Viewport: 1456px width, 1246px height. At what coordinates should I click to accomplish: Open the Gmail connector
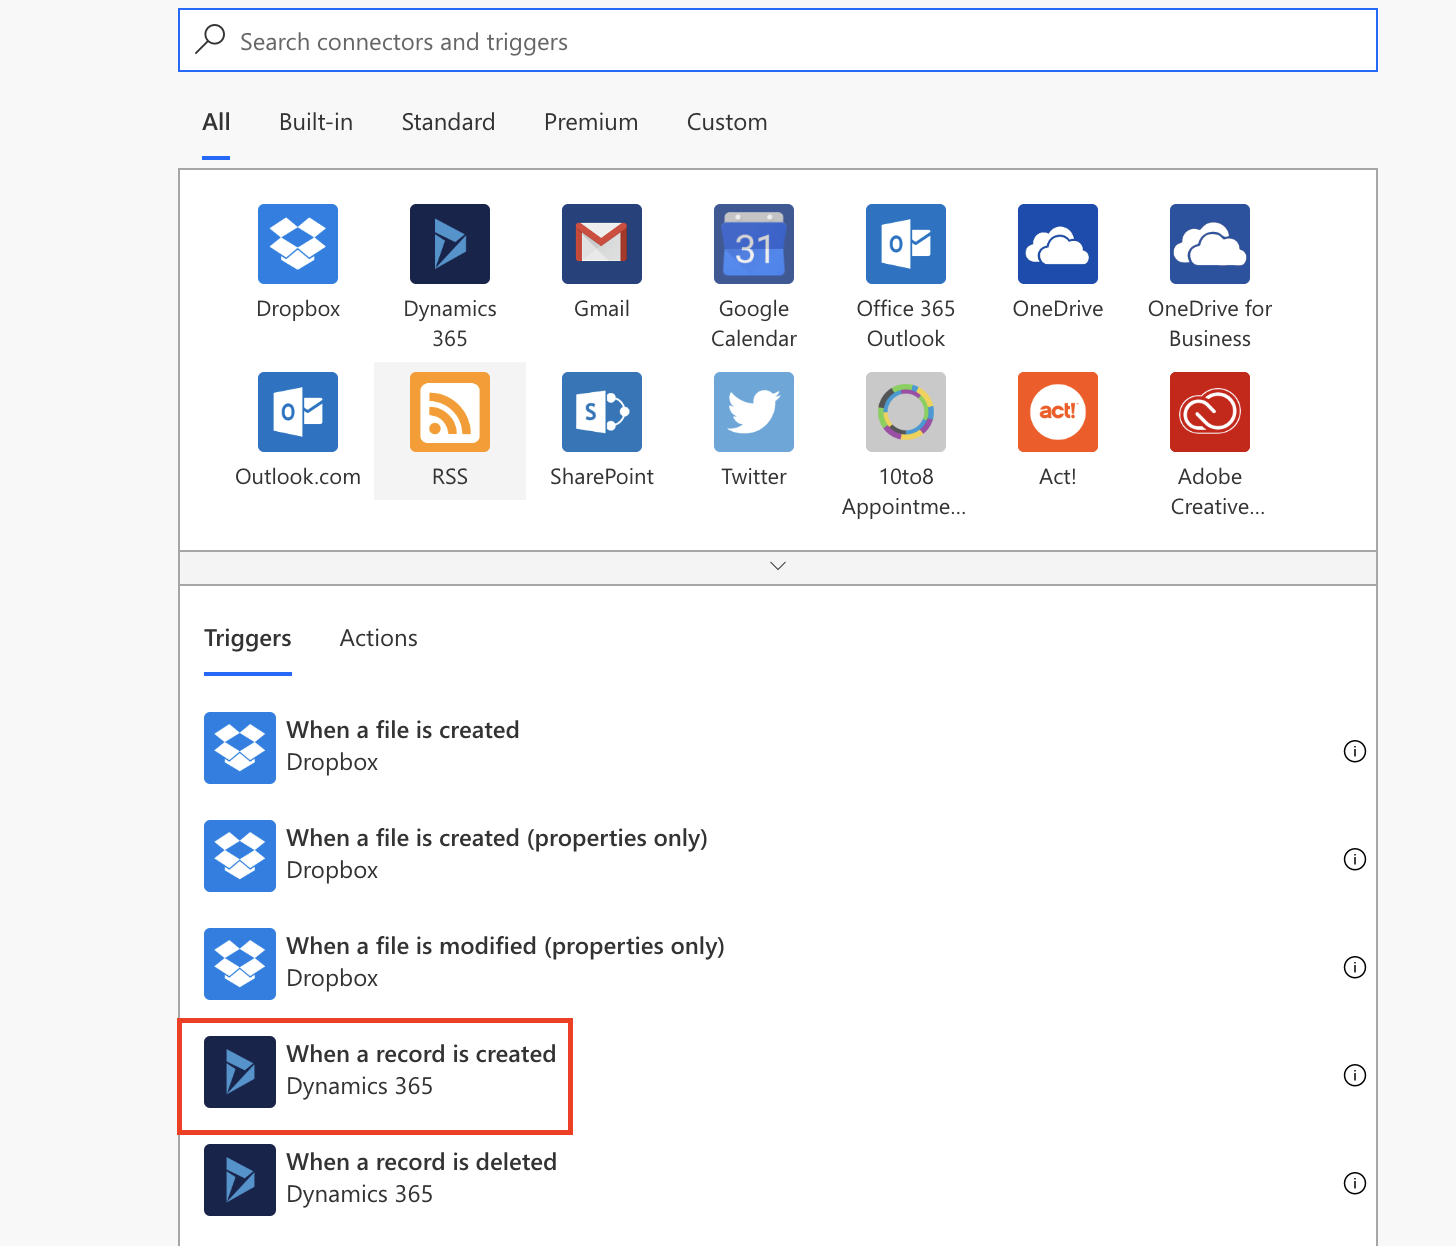point(602,244)
